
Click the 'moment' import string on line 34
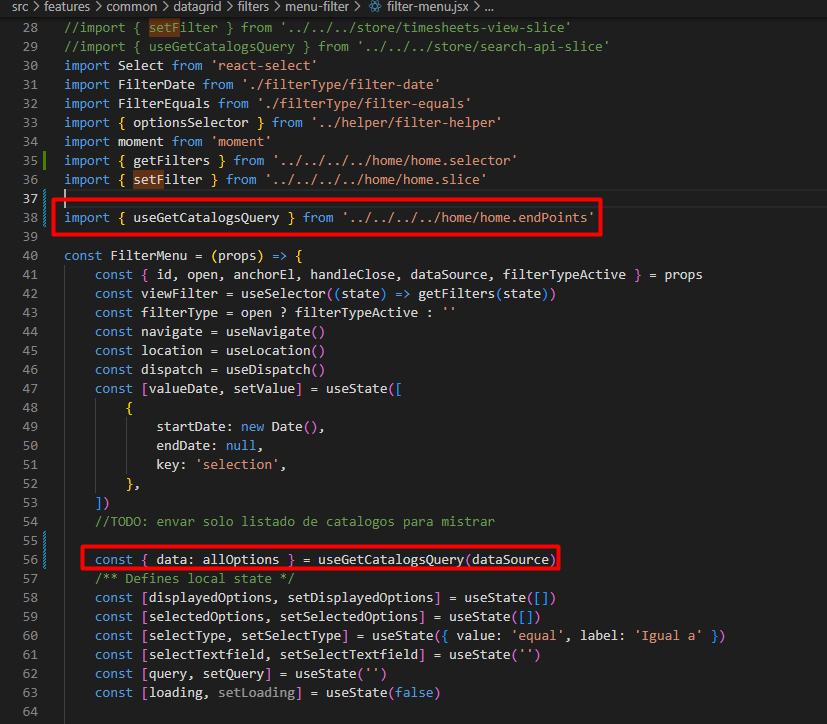coord(243,141)
